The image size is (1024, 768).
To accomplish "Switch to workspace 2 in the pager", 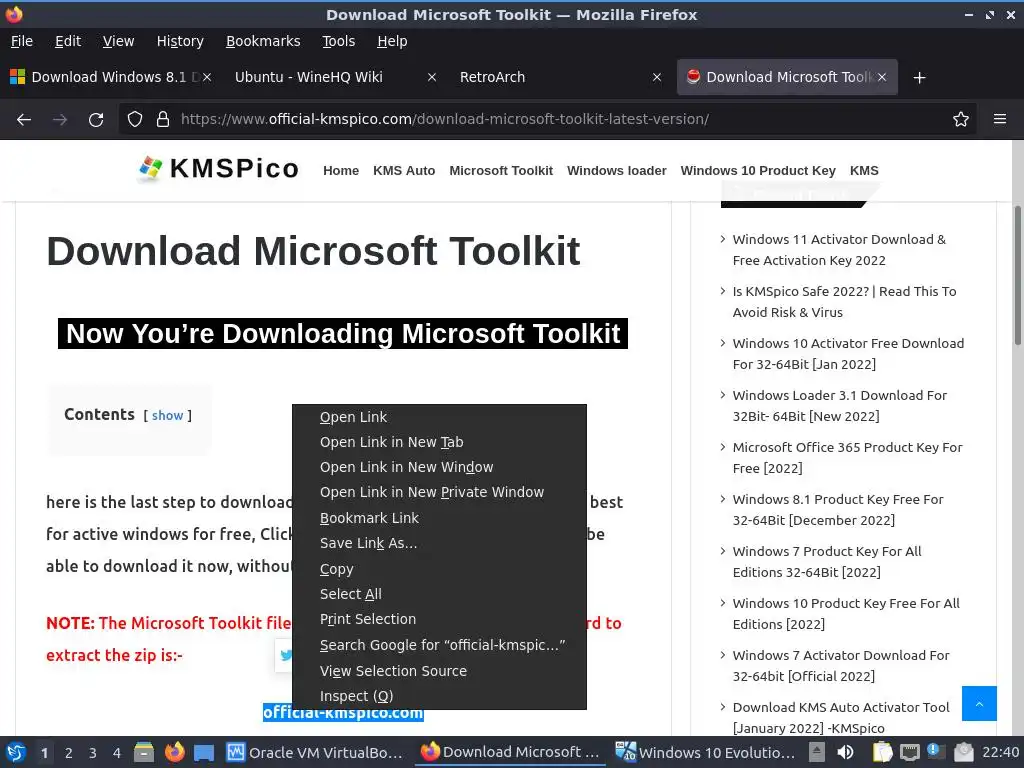I will pos(69,753).
